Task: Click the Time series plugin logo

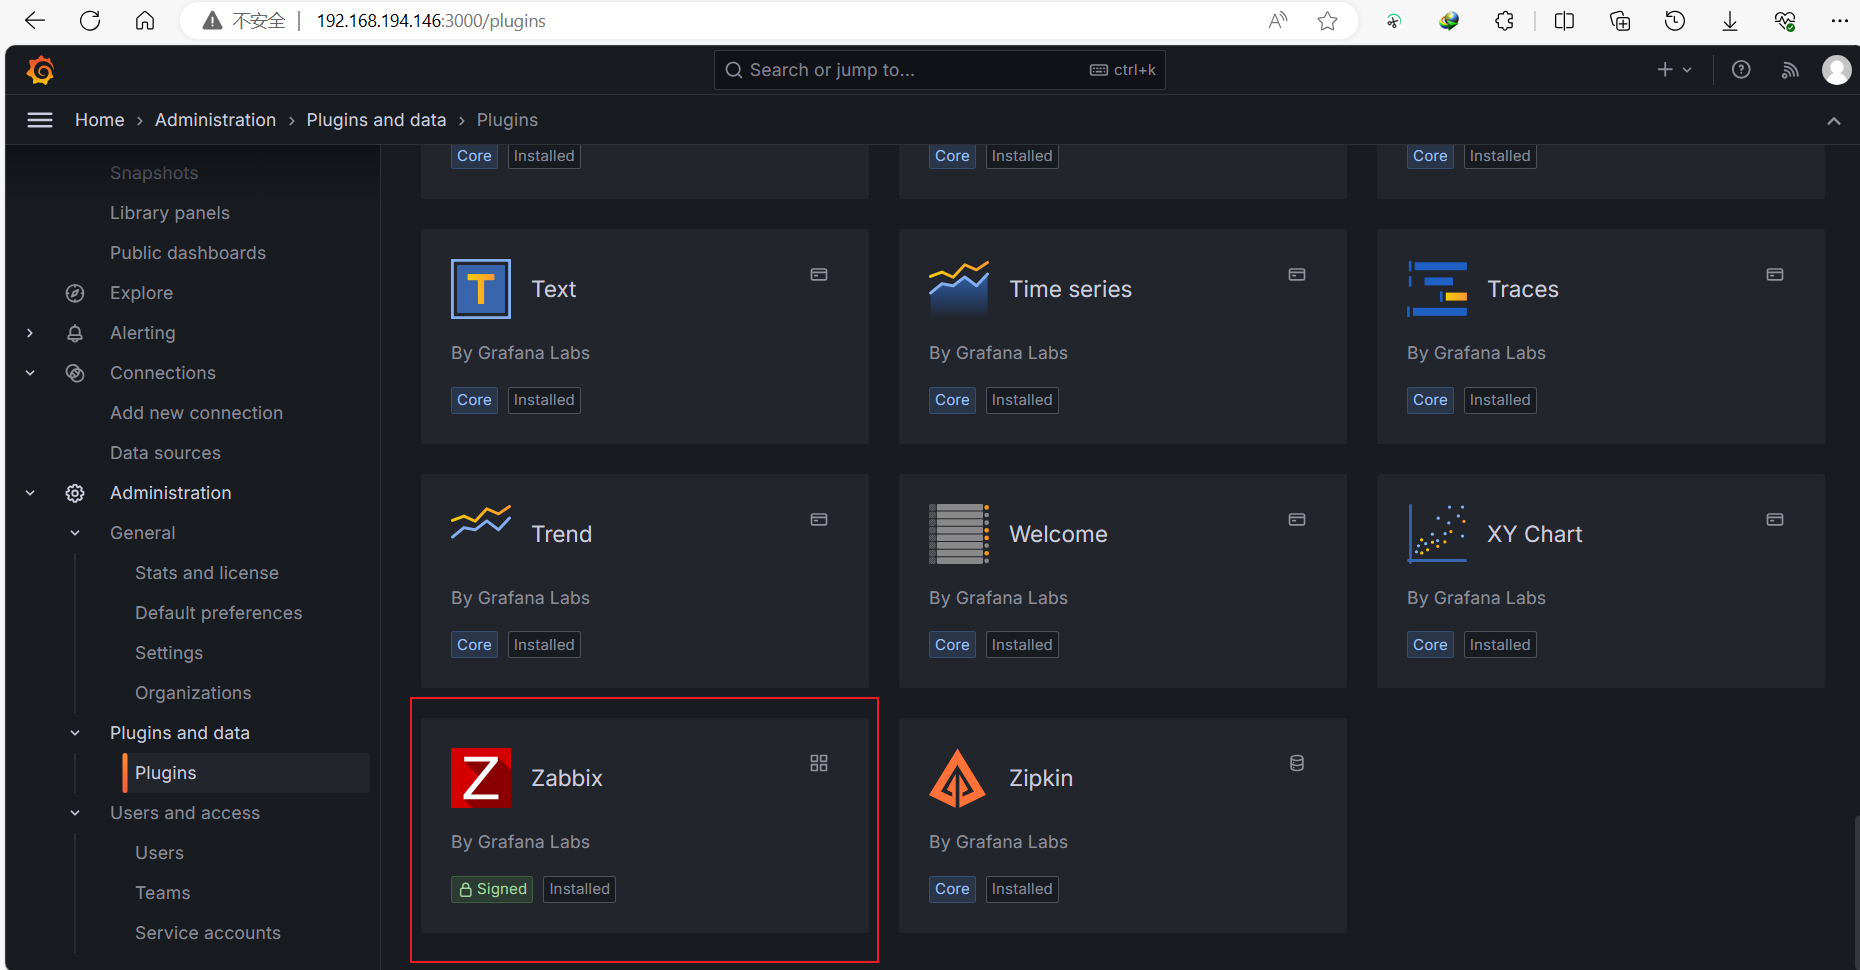Action: (x=959, y=289)
